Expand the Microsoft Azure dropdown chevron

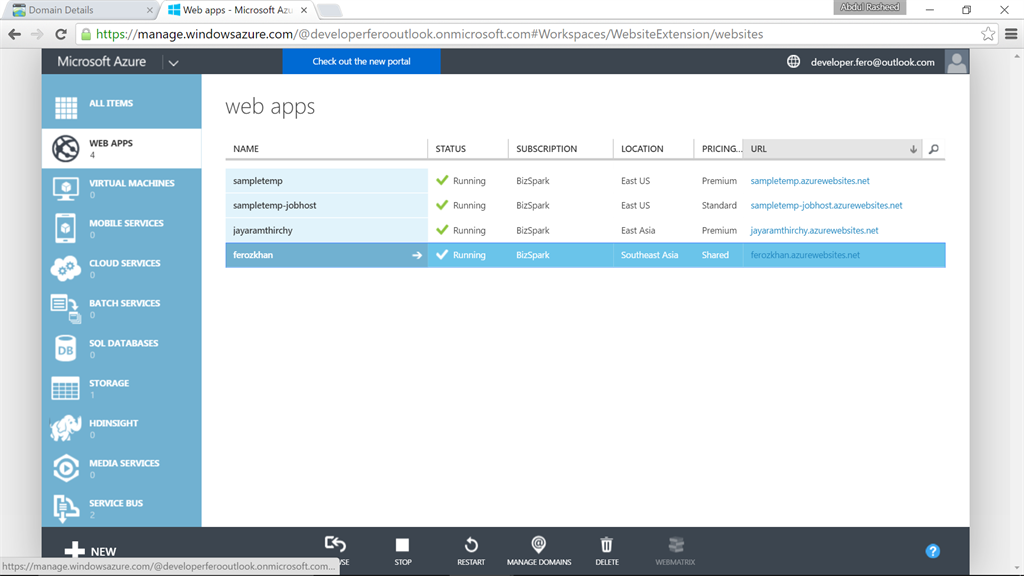point(173,63)
